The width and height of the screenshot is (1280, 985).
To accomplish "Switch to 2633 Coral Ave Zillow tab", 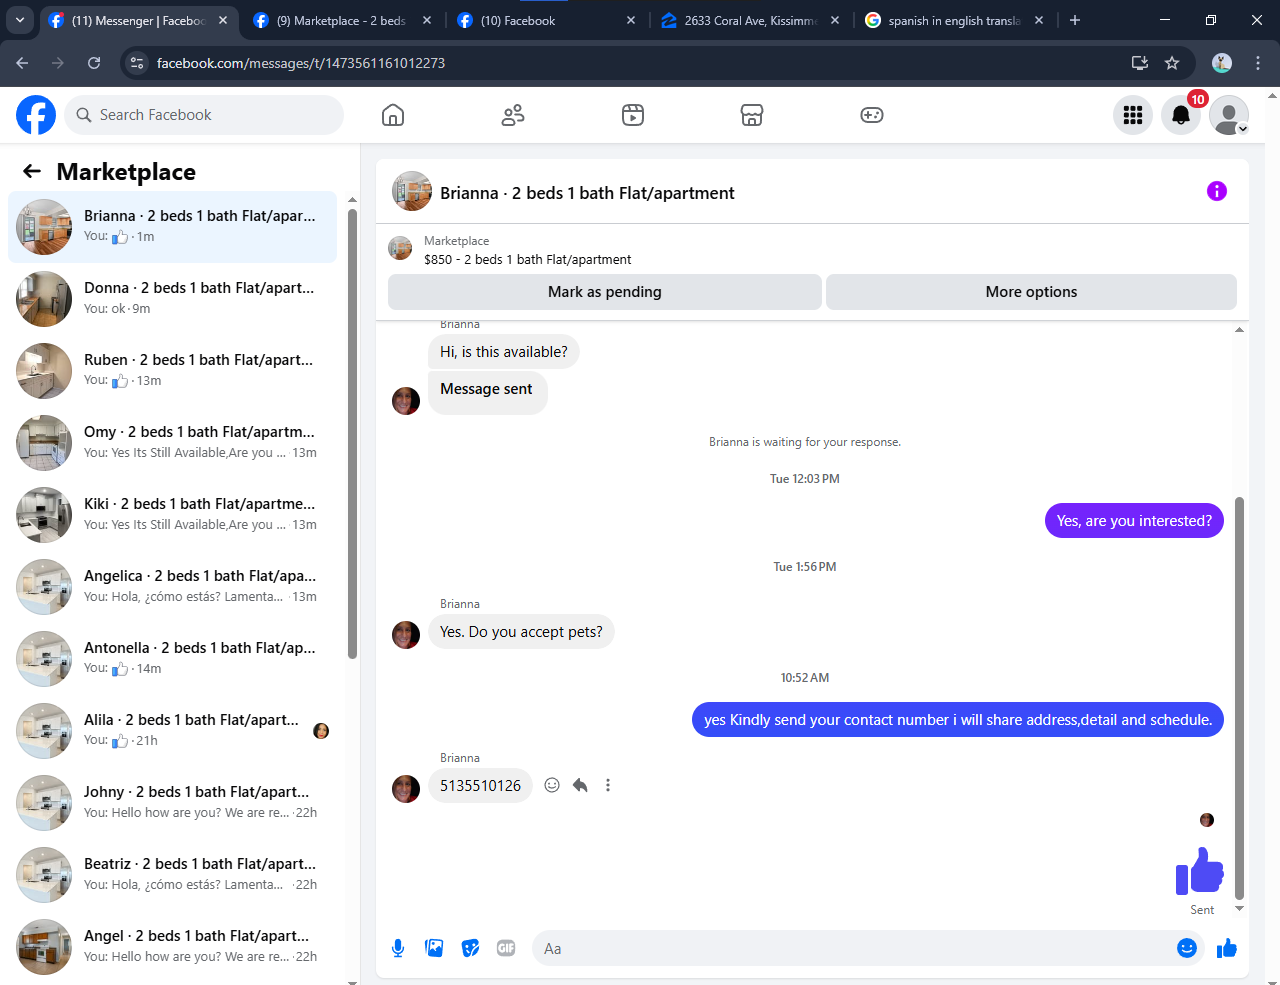I will [750, 20].
